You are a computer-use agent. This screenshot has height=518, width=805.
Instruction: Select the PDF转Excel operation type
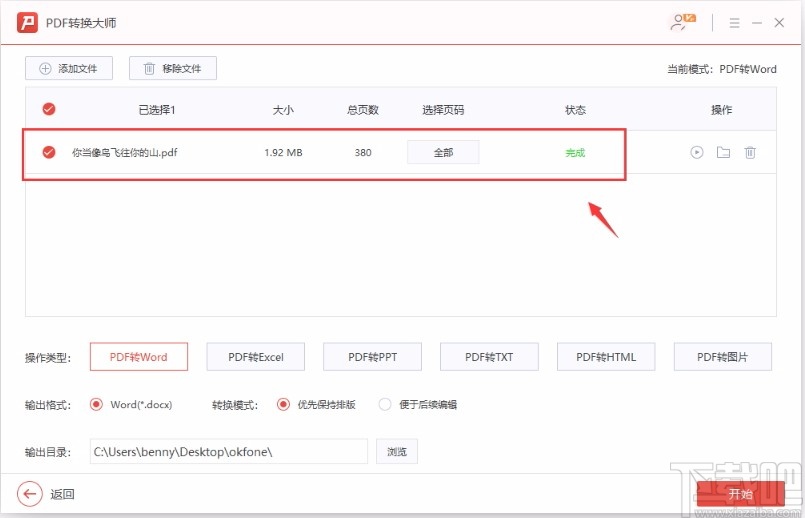point(256,357)
